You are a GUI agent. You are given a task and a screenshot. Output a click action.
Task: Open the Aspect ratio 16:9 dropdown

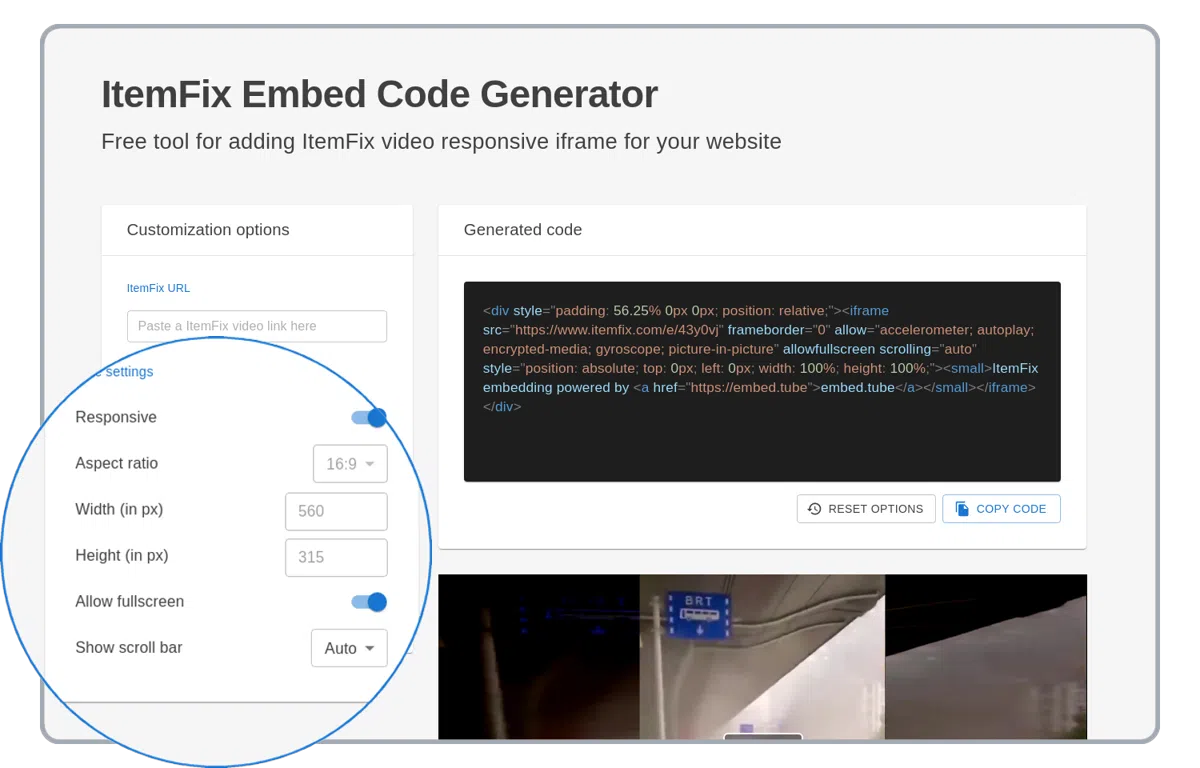pos(349,464)
